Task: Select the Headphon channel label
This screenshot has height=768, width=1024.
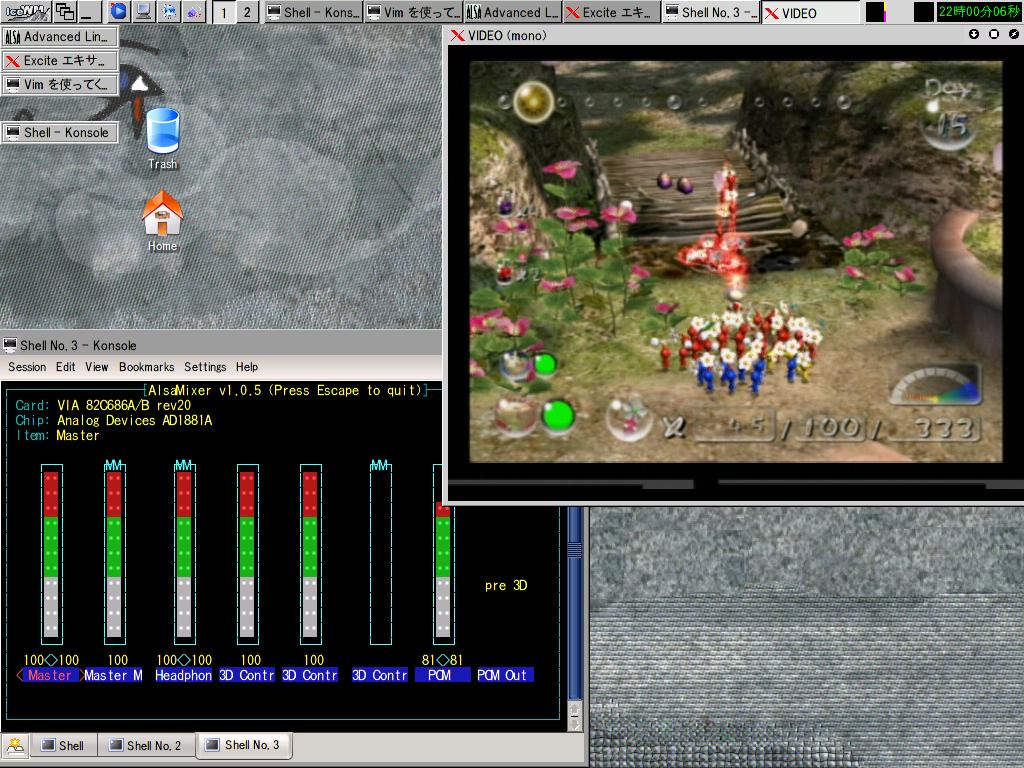Action: (184, 675)
